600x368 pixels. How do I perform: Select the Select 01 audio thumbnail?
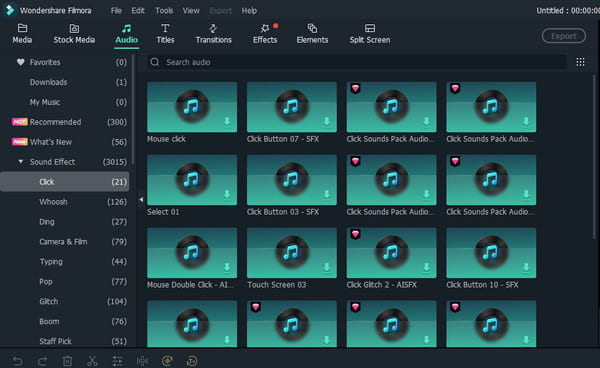tap(192, 180)
